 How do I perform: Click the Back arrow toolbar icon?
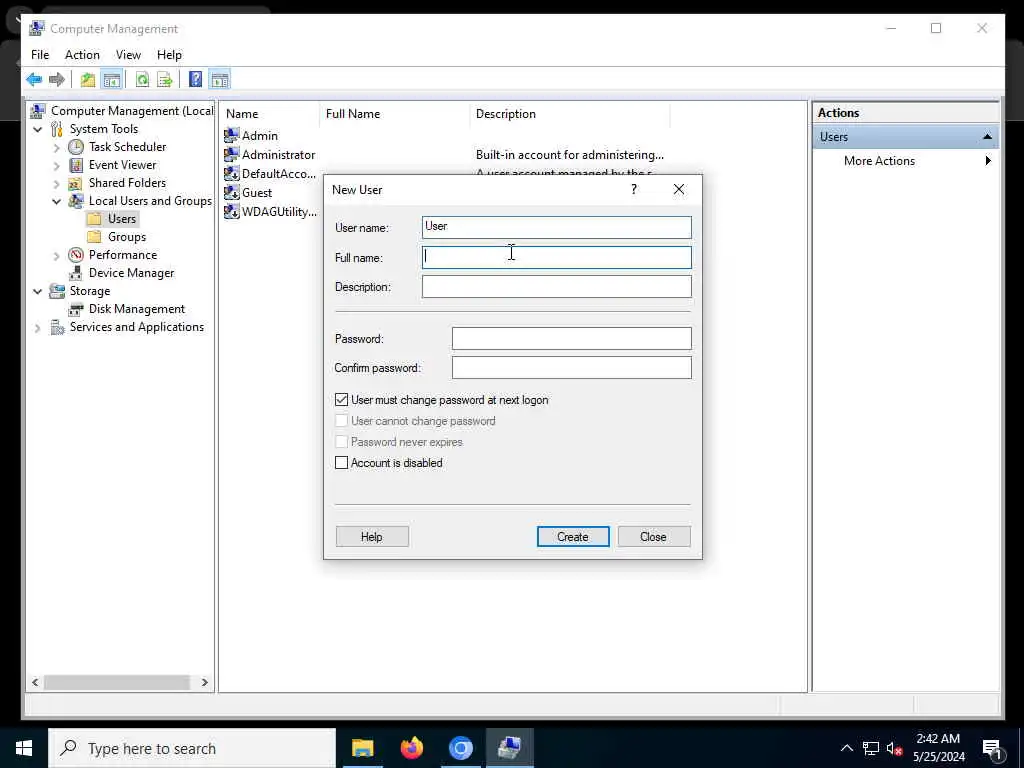tap(34, 80)
